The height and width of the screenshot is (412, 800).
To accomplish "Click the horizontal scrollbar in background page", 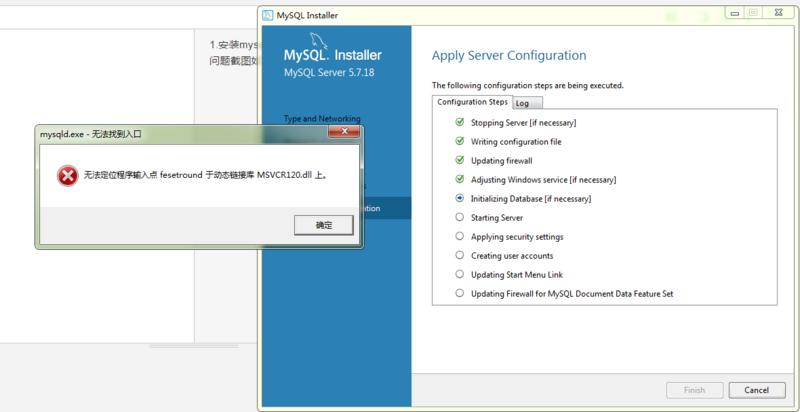I will click(x=194, y=346).
